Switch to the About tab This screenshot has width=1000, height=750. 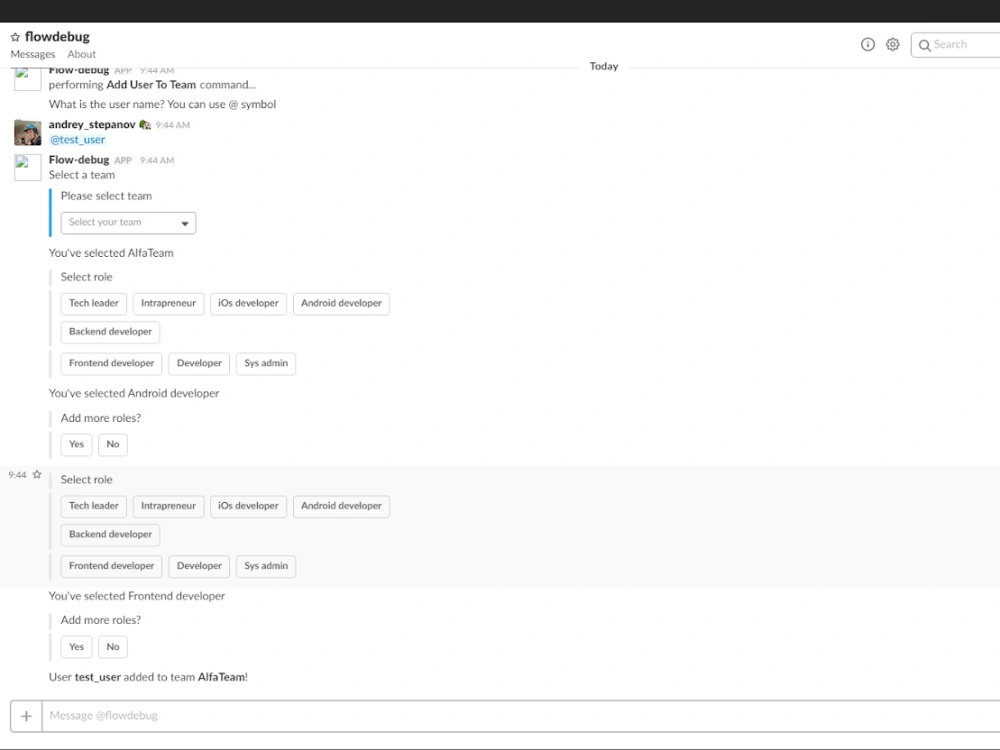point(82,54)
